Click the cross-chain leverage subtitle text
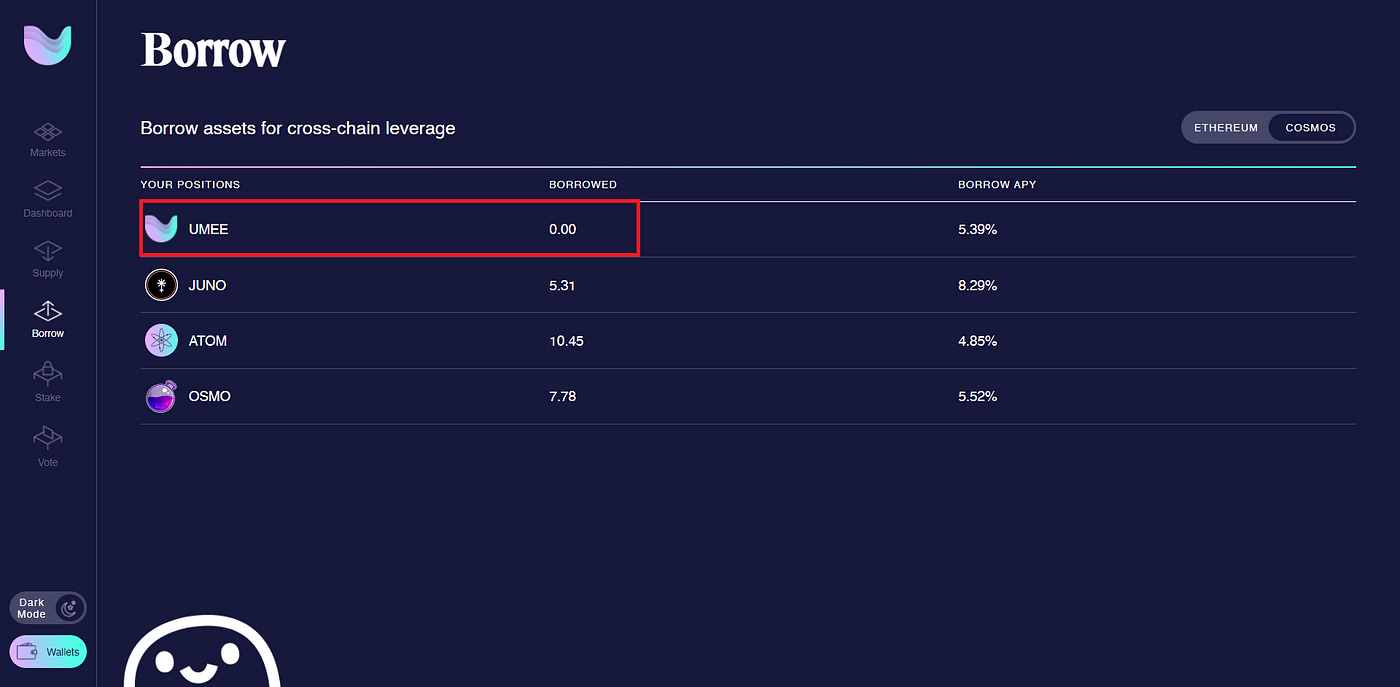The image size is (1400, 687). point(298,128)
